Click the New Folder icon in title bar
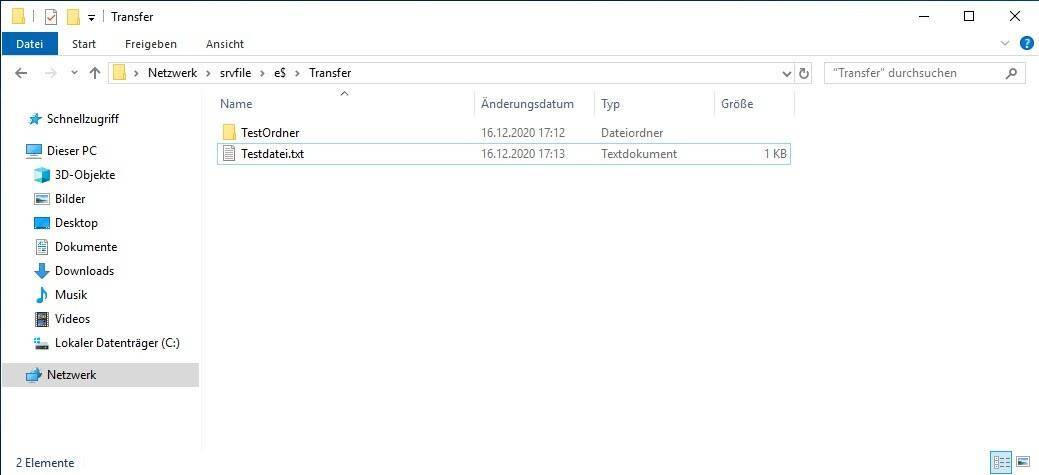Image resolution: width=1039 pixels, height=475 pixels. [x=73, y=17]
